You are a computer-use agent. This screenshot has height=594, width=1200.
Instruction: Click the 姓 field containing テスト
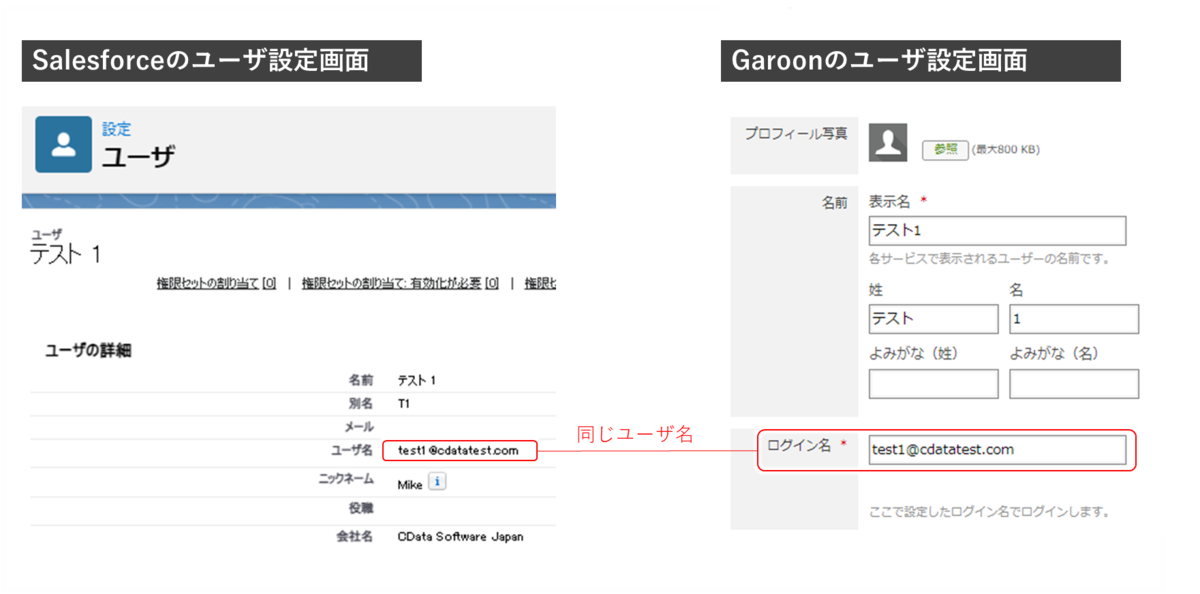tap(933, 318)
